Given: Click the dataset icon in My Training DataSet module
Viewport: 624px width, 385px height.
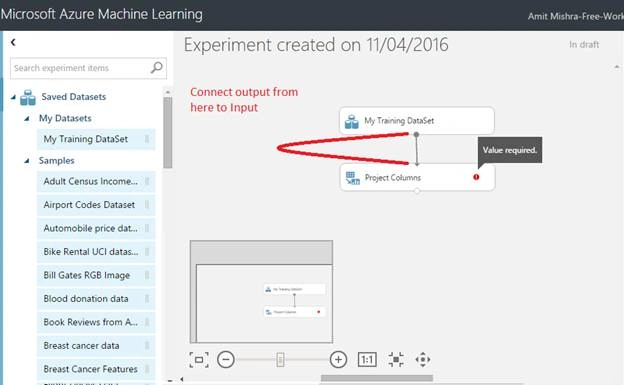Looking at the screenshot, I should point(352,121).
